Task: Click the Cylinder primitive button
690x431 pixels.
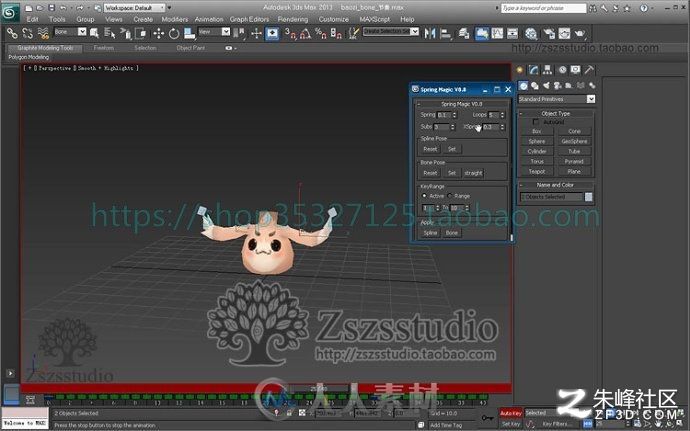Action: point(537,151)
